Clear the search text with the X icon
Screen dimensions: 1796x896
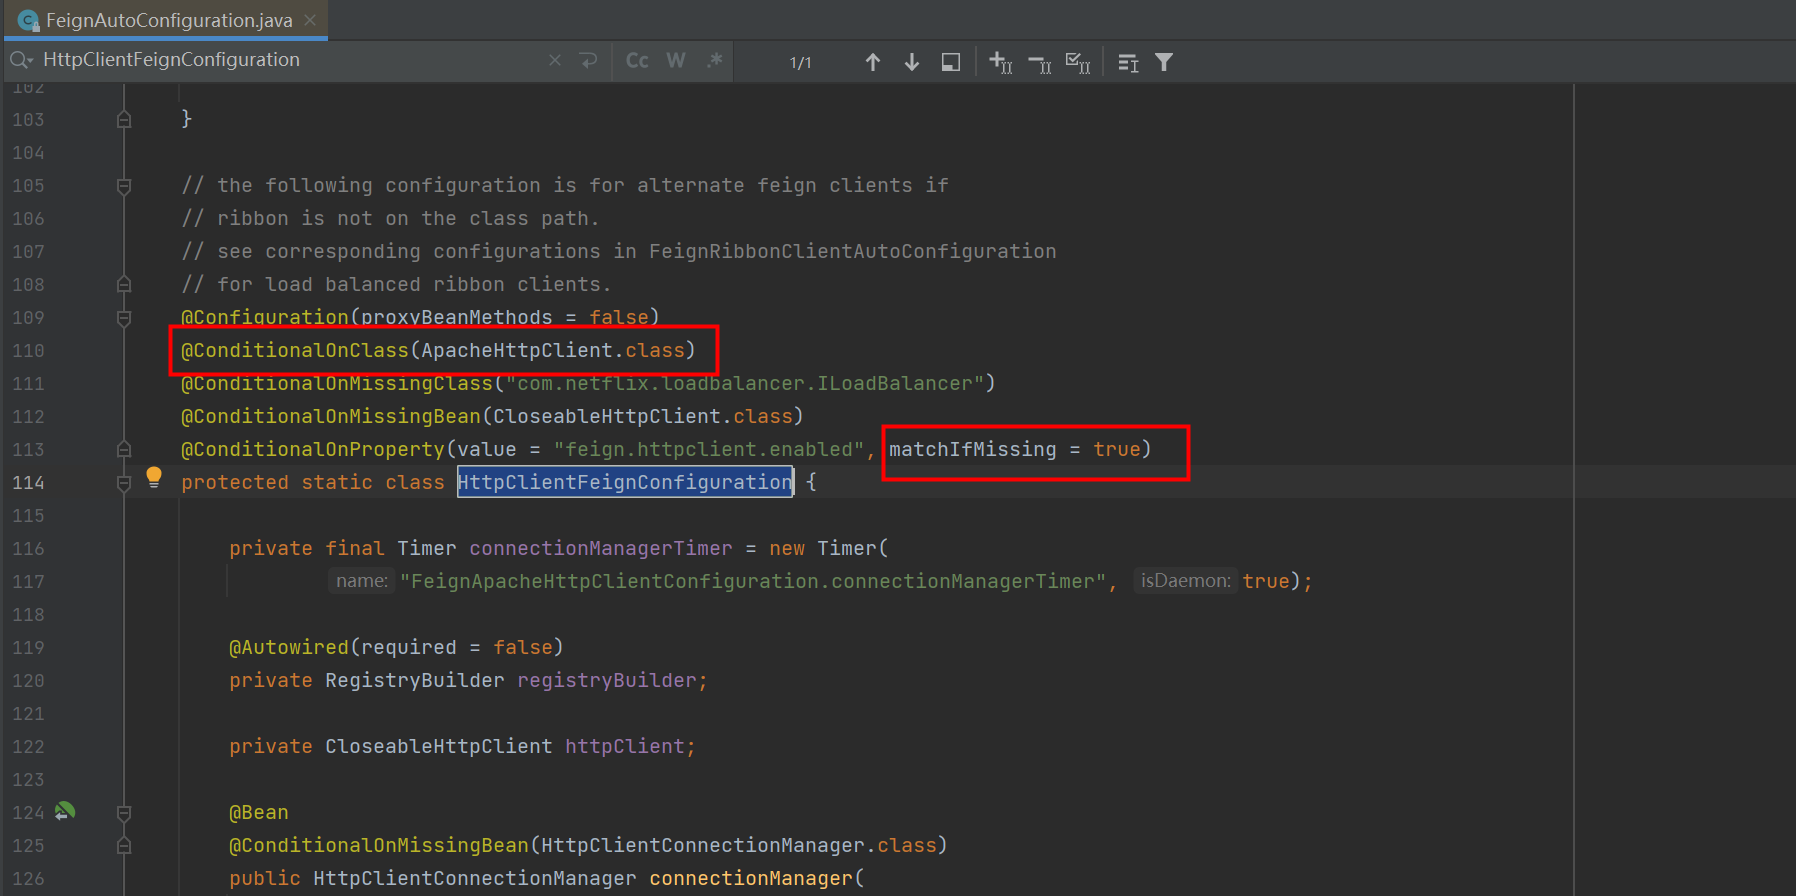pyautogui.click(x=555, y=61)
